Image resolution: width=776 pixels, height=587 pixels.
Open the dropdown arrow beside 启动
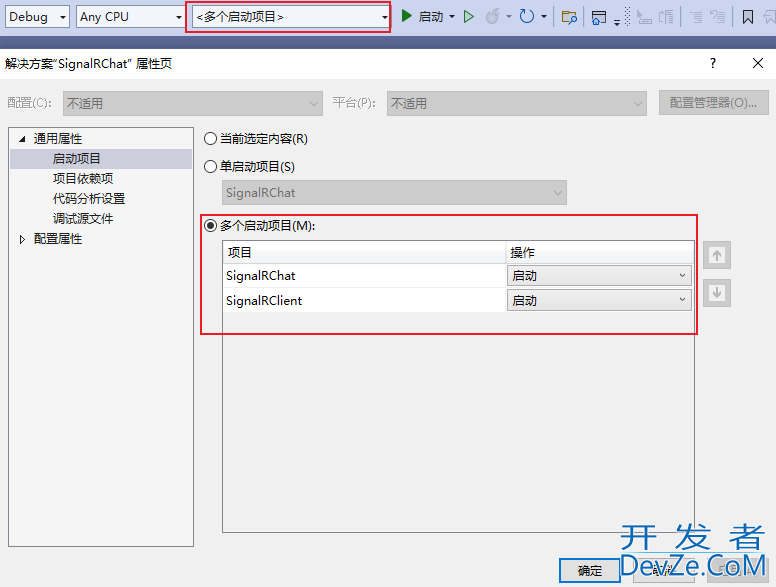[x=452, y=17]
